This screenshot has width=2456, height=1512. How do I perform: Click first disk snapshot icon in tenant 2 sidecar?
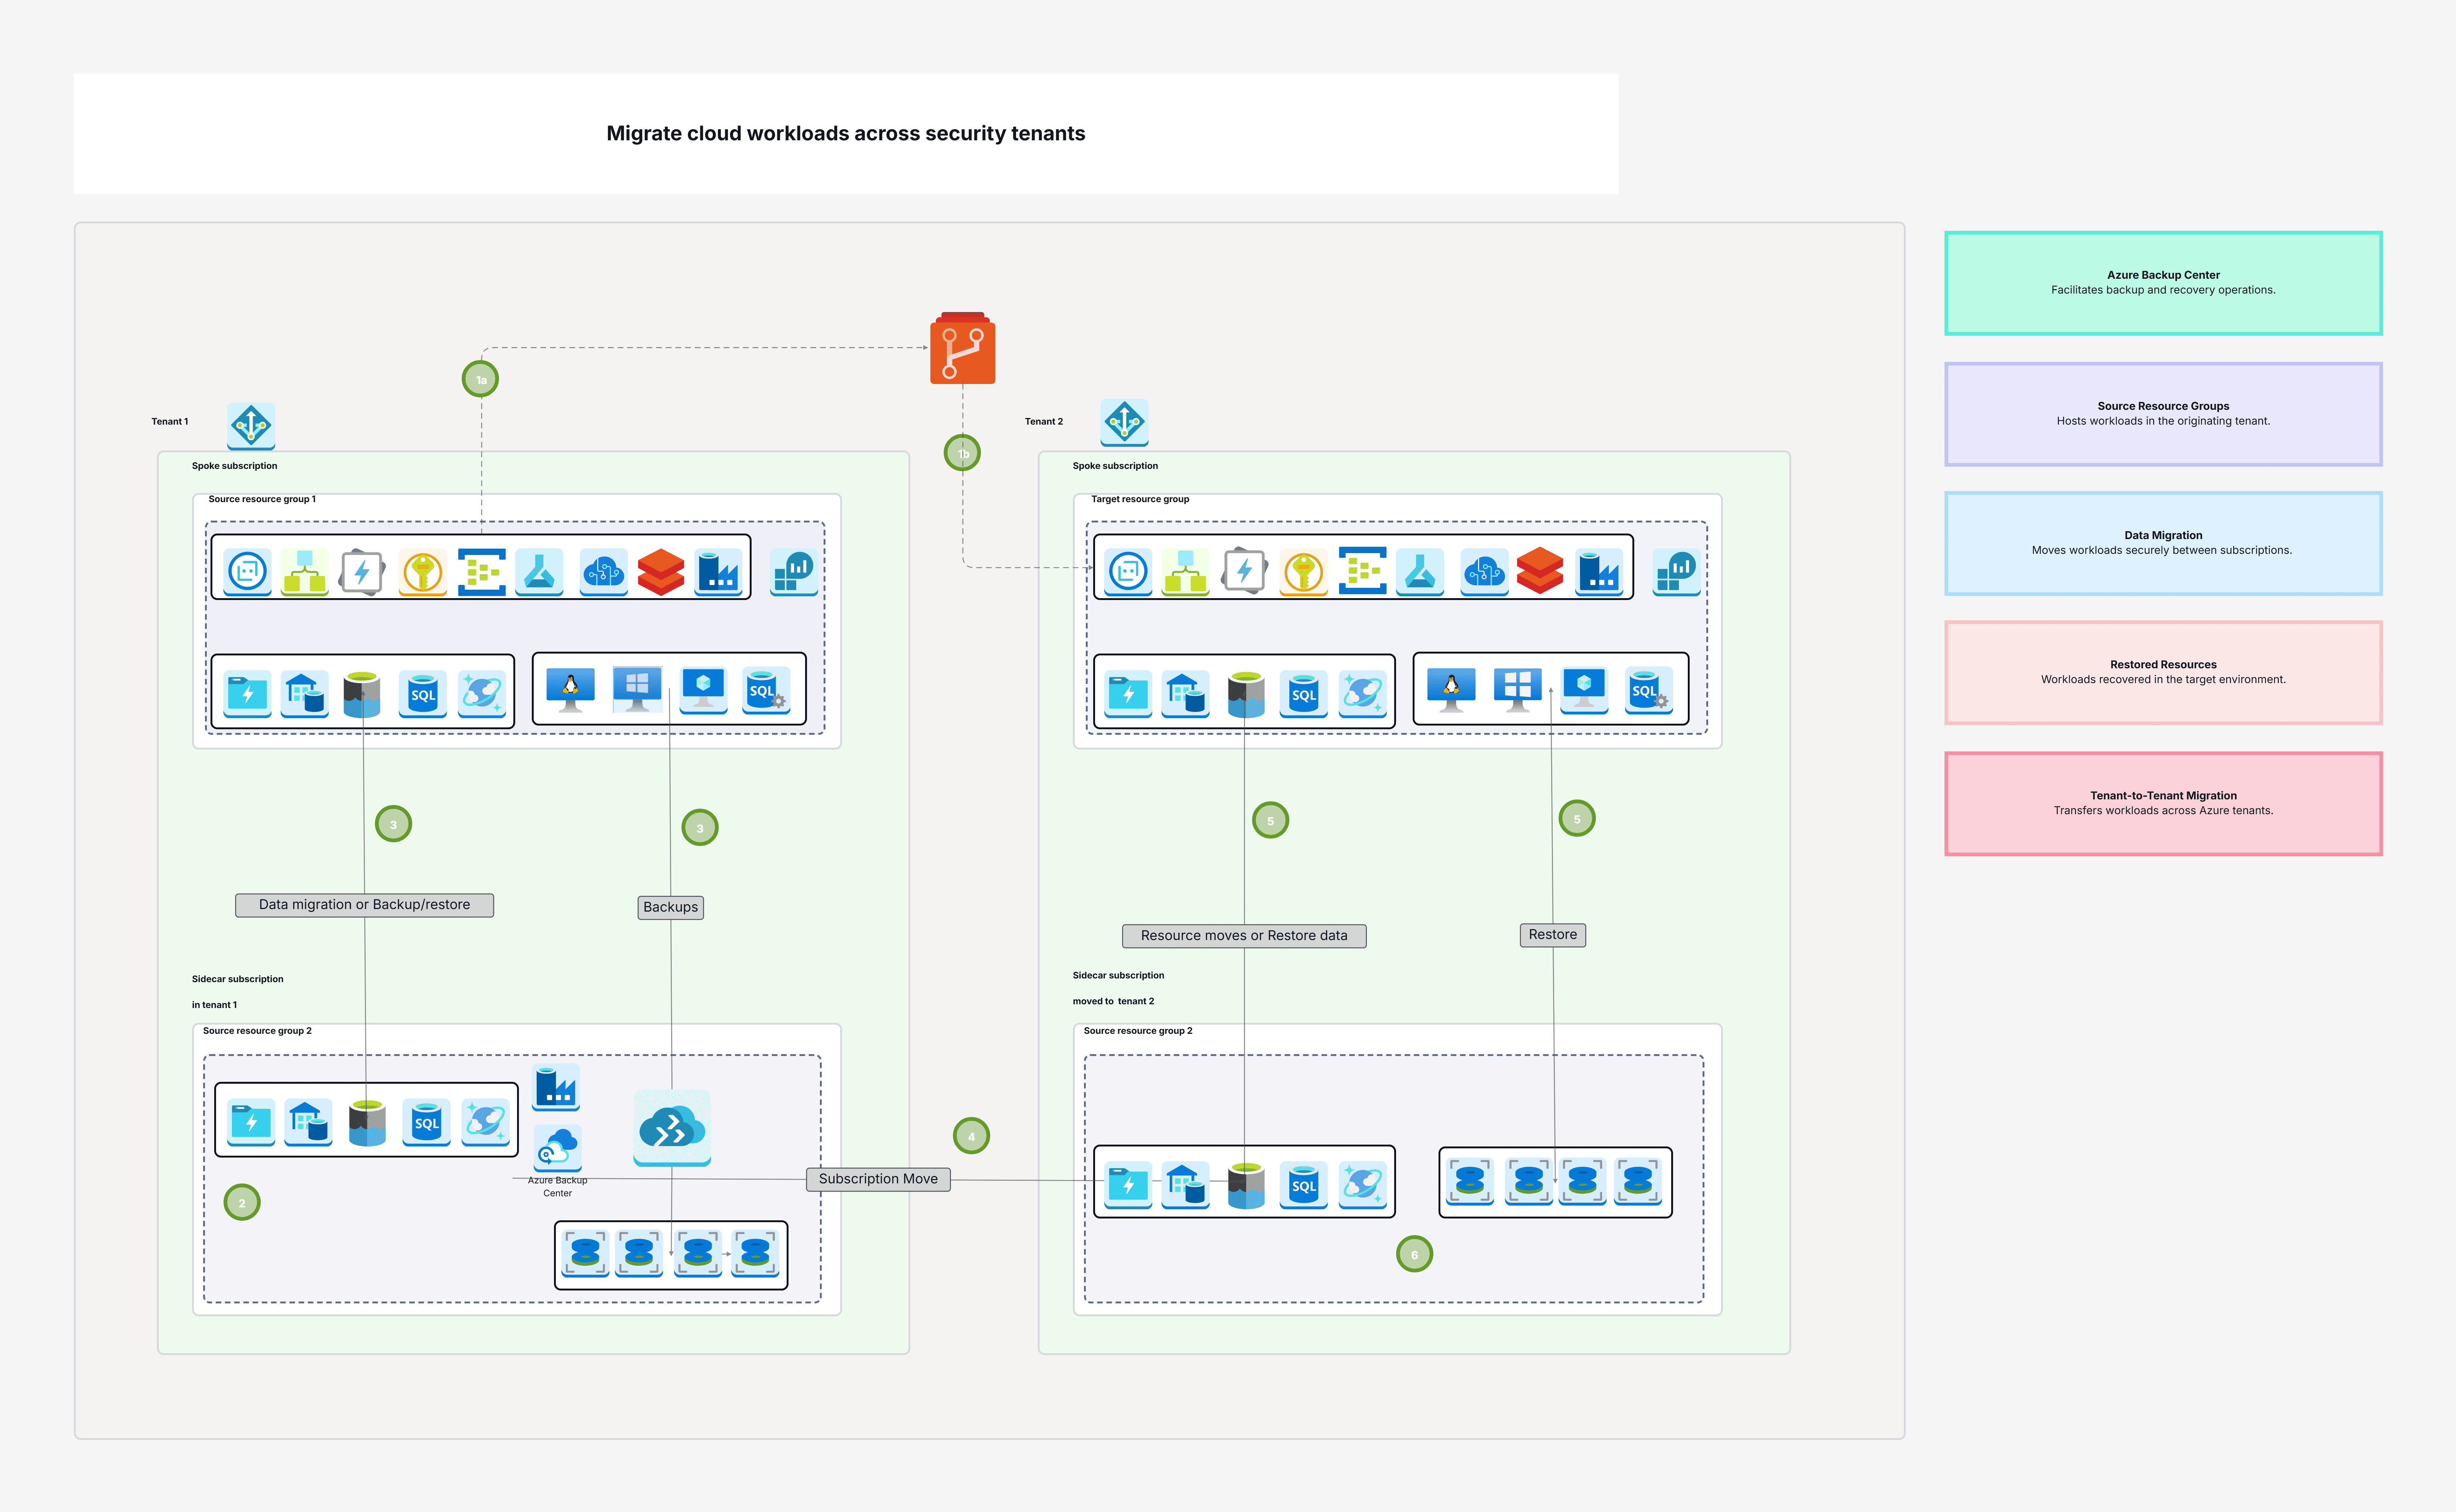coord(1469,1181)
